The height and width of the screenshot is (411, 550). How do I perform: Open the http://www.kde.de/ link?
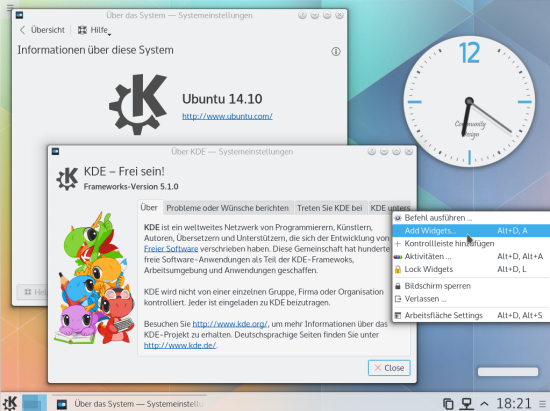(180, 345)
